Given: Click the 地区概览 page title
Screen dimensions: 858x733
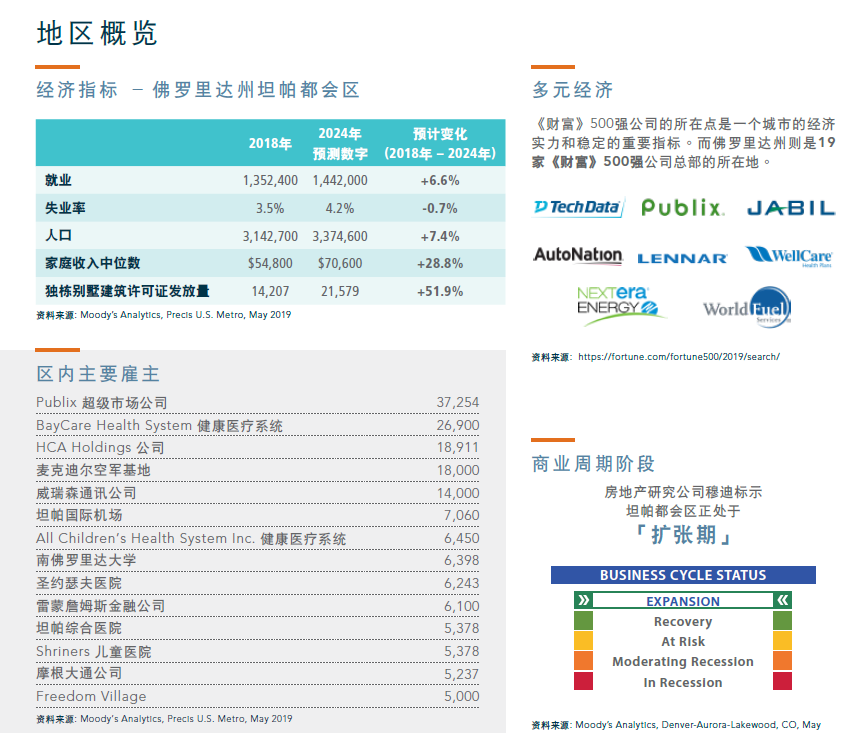Looking at the screenshot, I should click(x=97, y=33).
